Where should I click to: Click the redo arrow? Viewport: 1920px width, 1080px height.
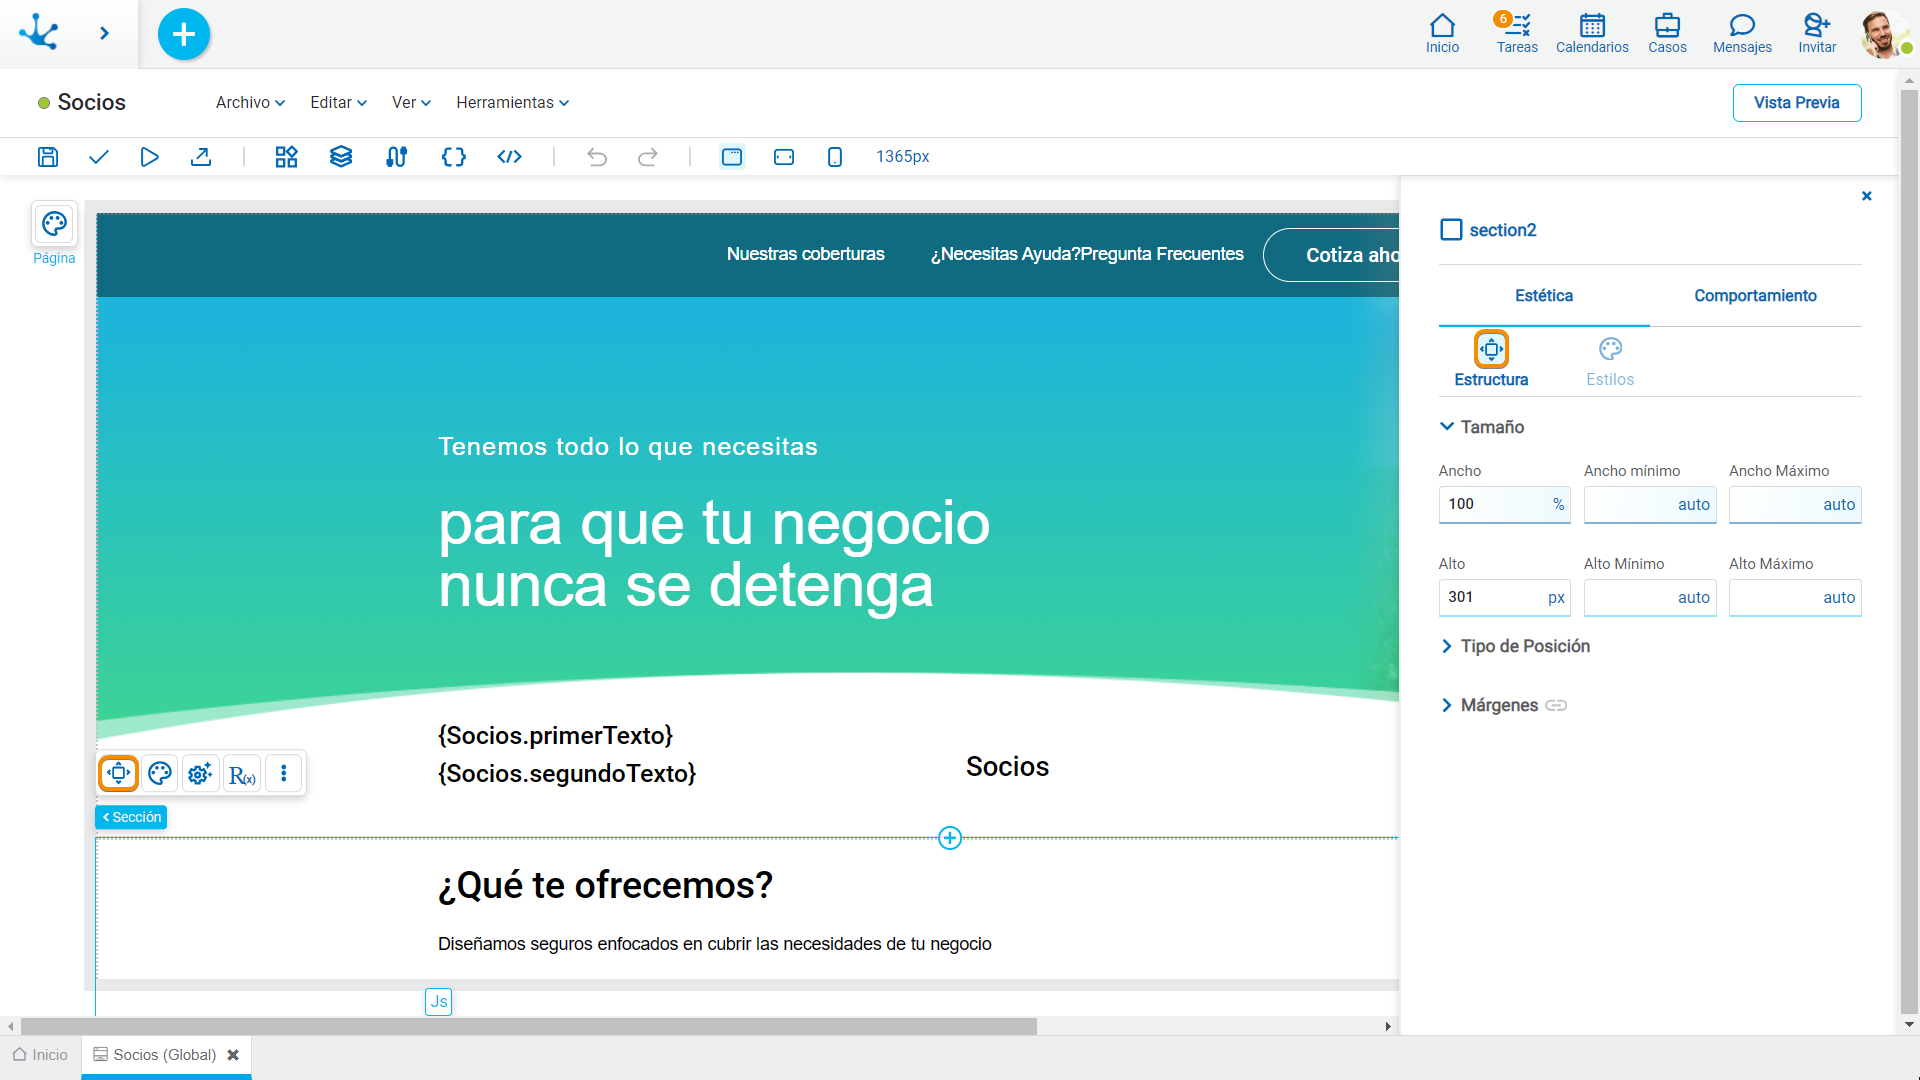pyautogui.click(x=648, y=157)
